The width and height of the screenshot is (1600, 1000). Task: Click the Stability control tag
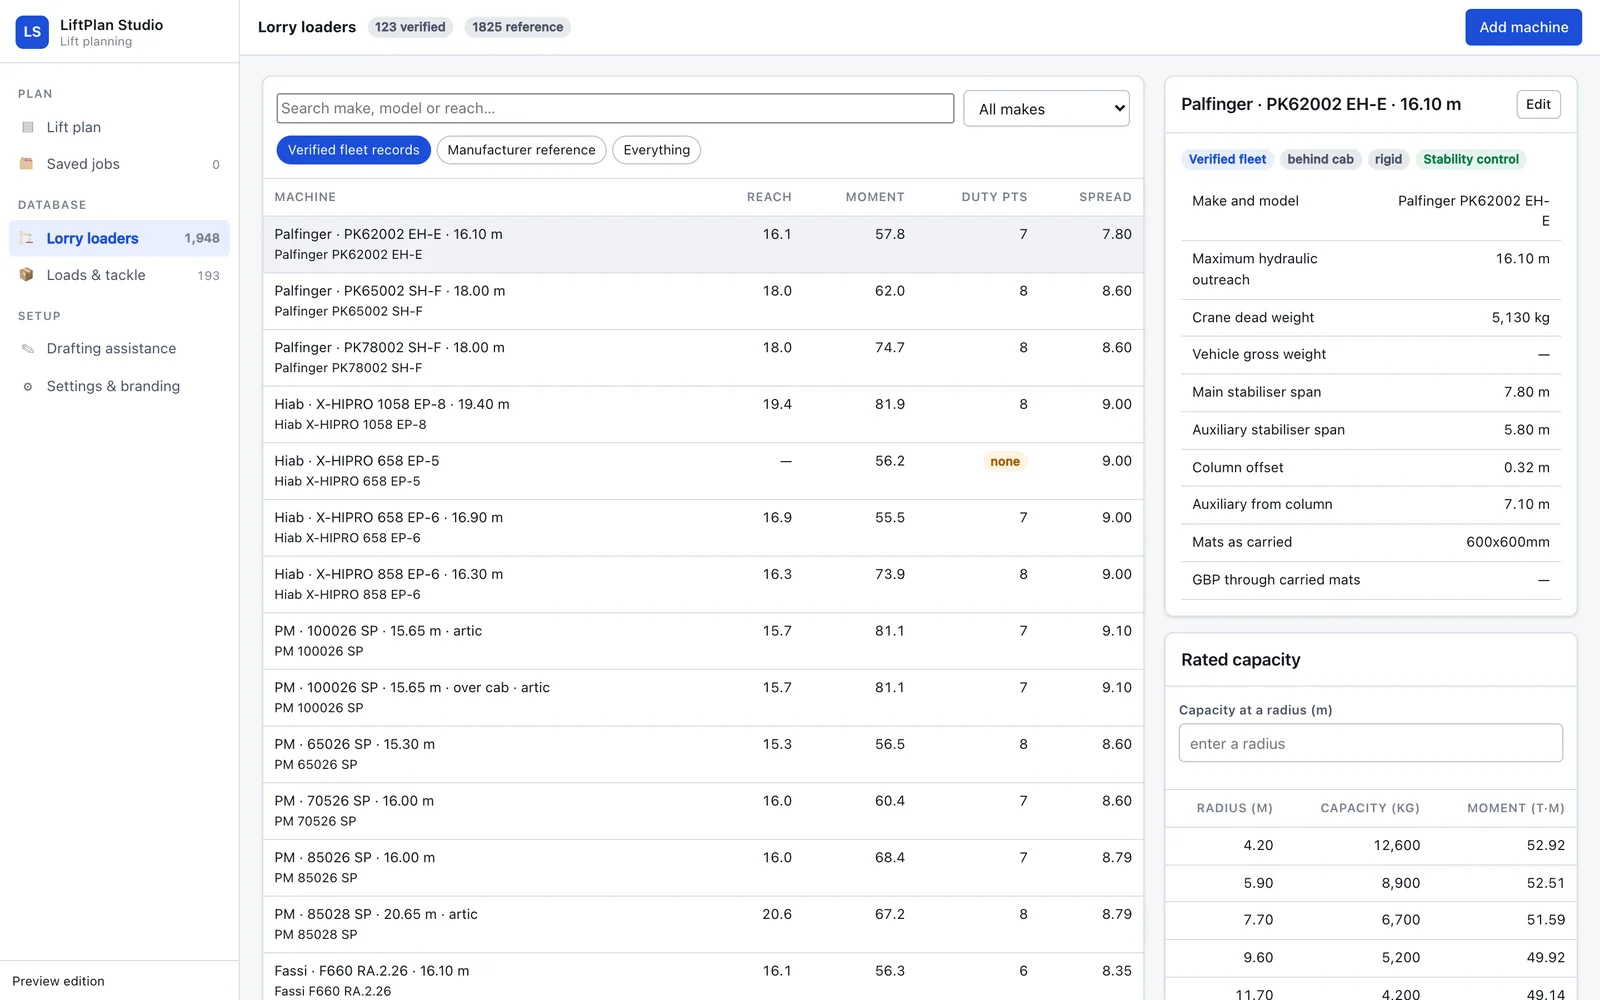[x=1471, y=159]
